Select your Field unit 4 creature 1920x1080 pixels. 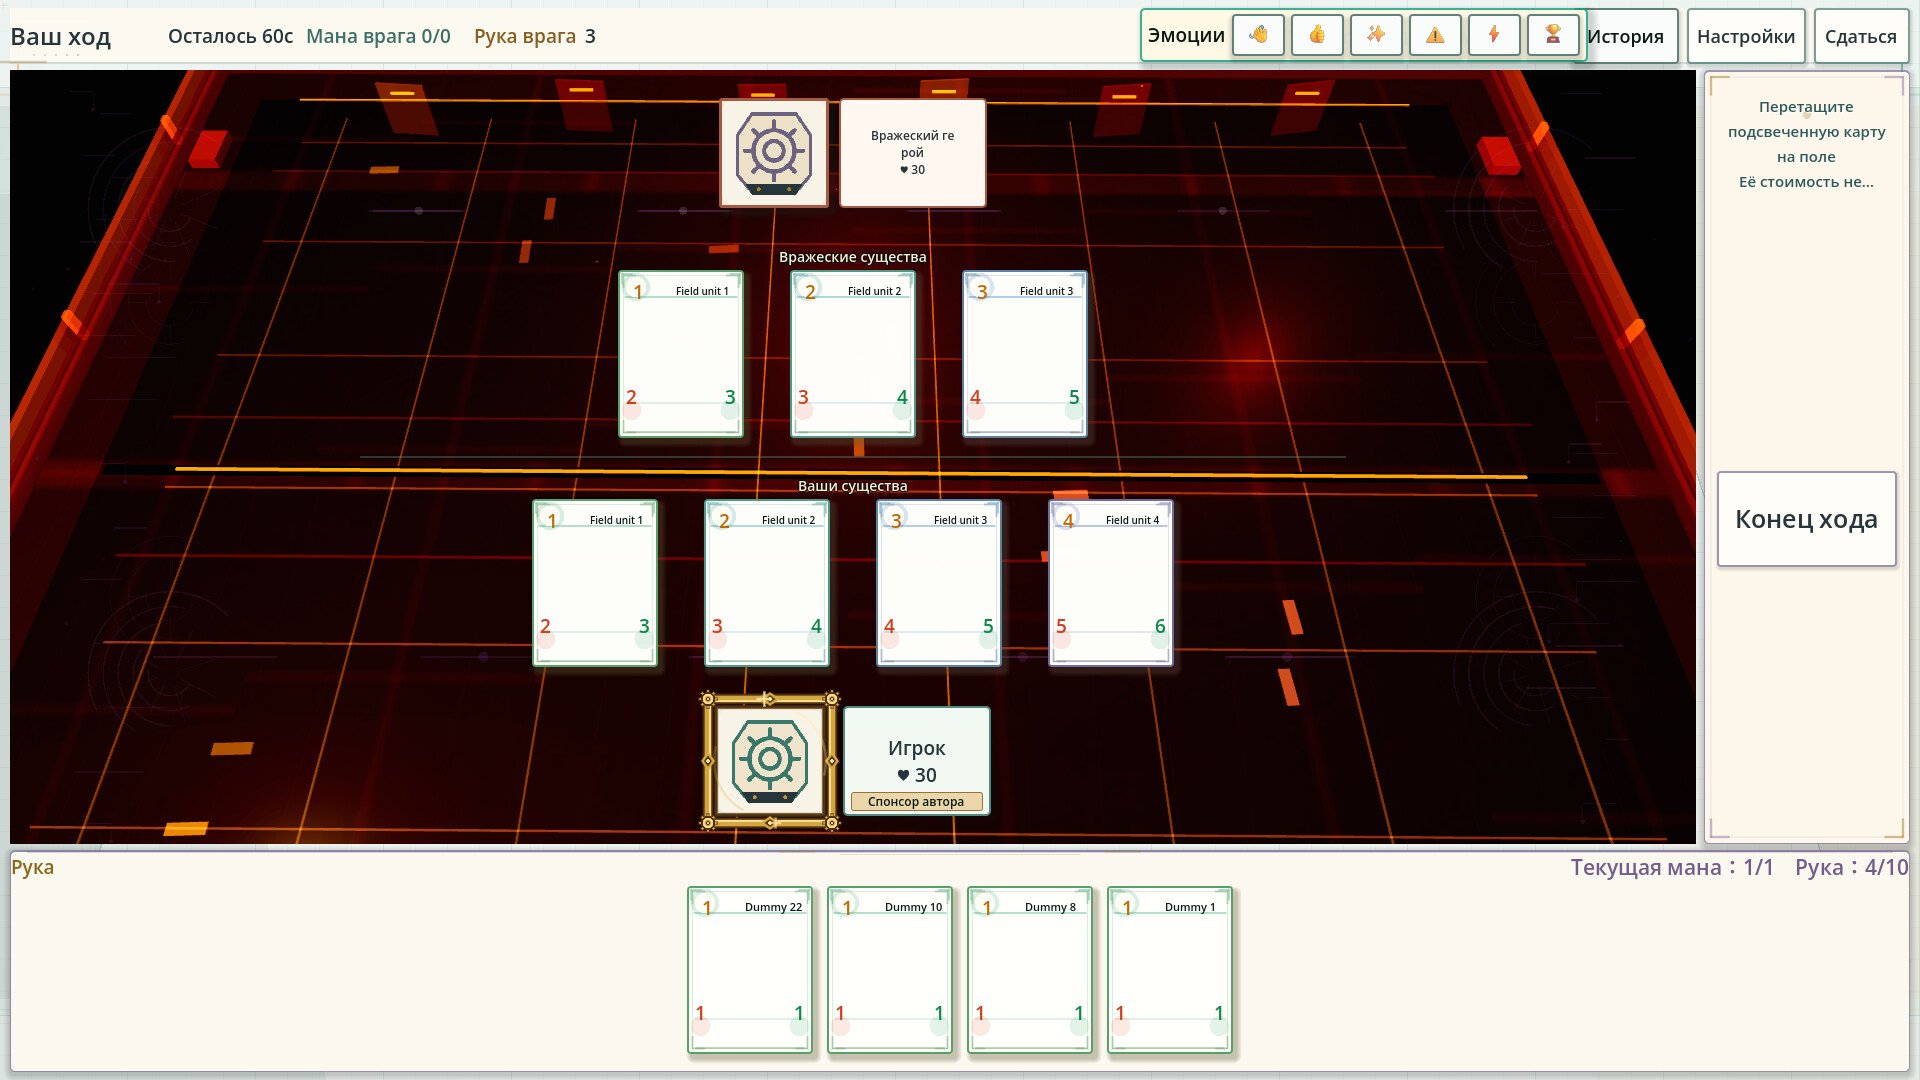coord(1111,583)
